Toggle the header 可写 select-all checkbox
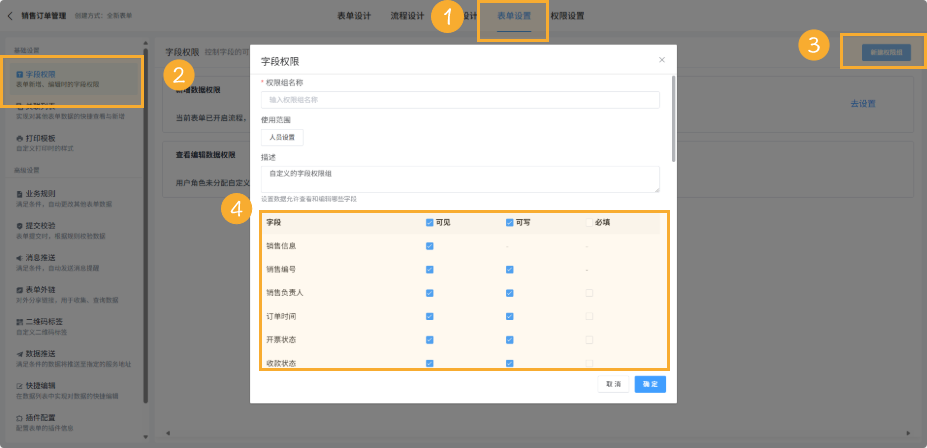 coord(510,223)
